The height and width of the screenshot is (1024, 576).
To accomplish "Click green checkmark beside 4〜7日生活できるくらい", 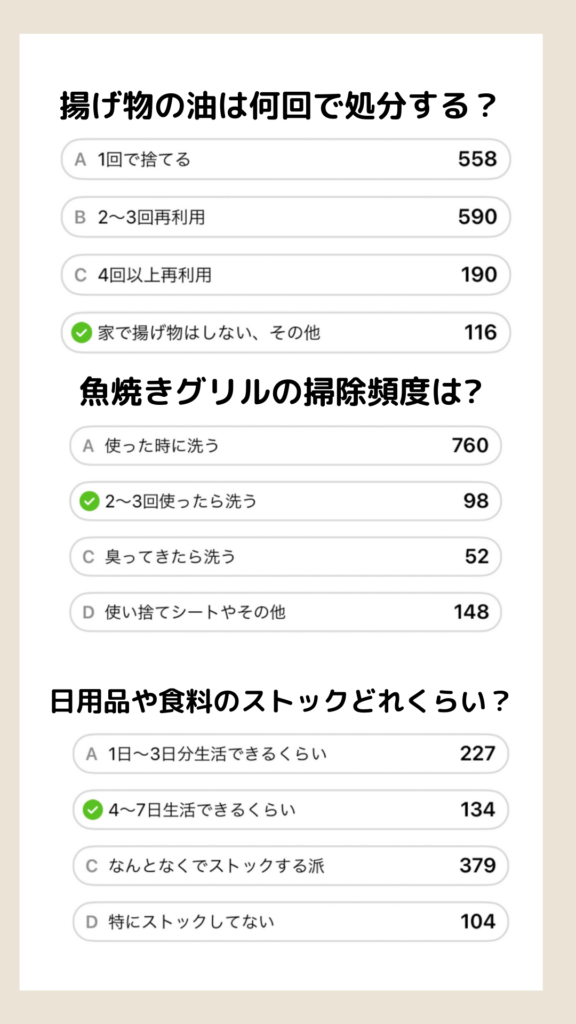I will pos(93,810).
